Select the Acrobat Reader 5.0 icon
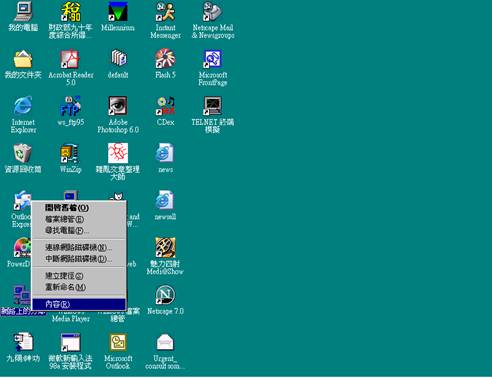 pyautogui.click(x=71, y=59)
